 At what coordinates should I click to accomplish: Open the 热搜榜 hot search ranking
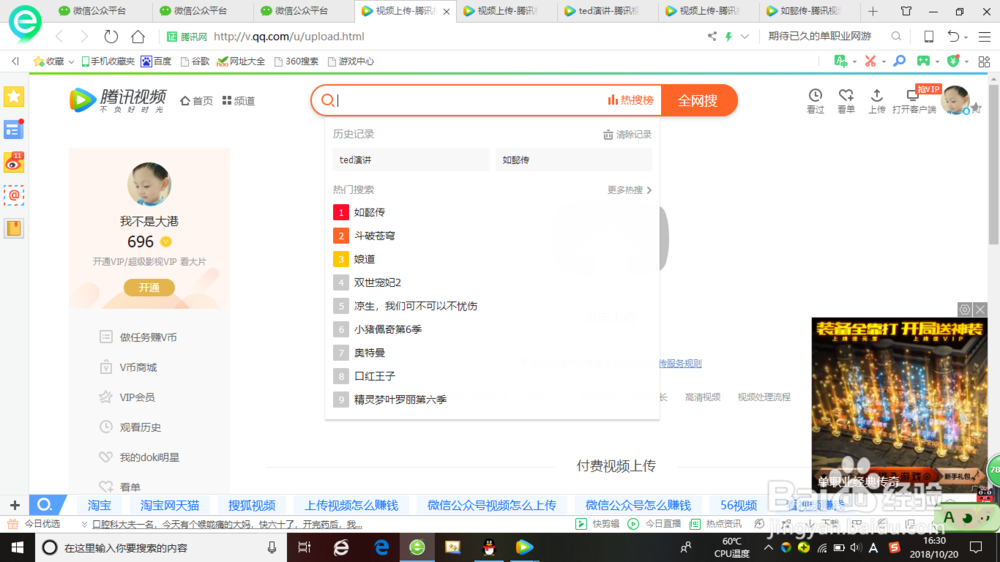[630, 100]
